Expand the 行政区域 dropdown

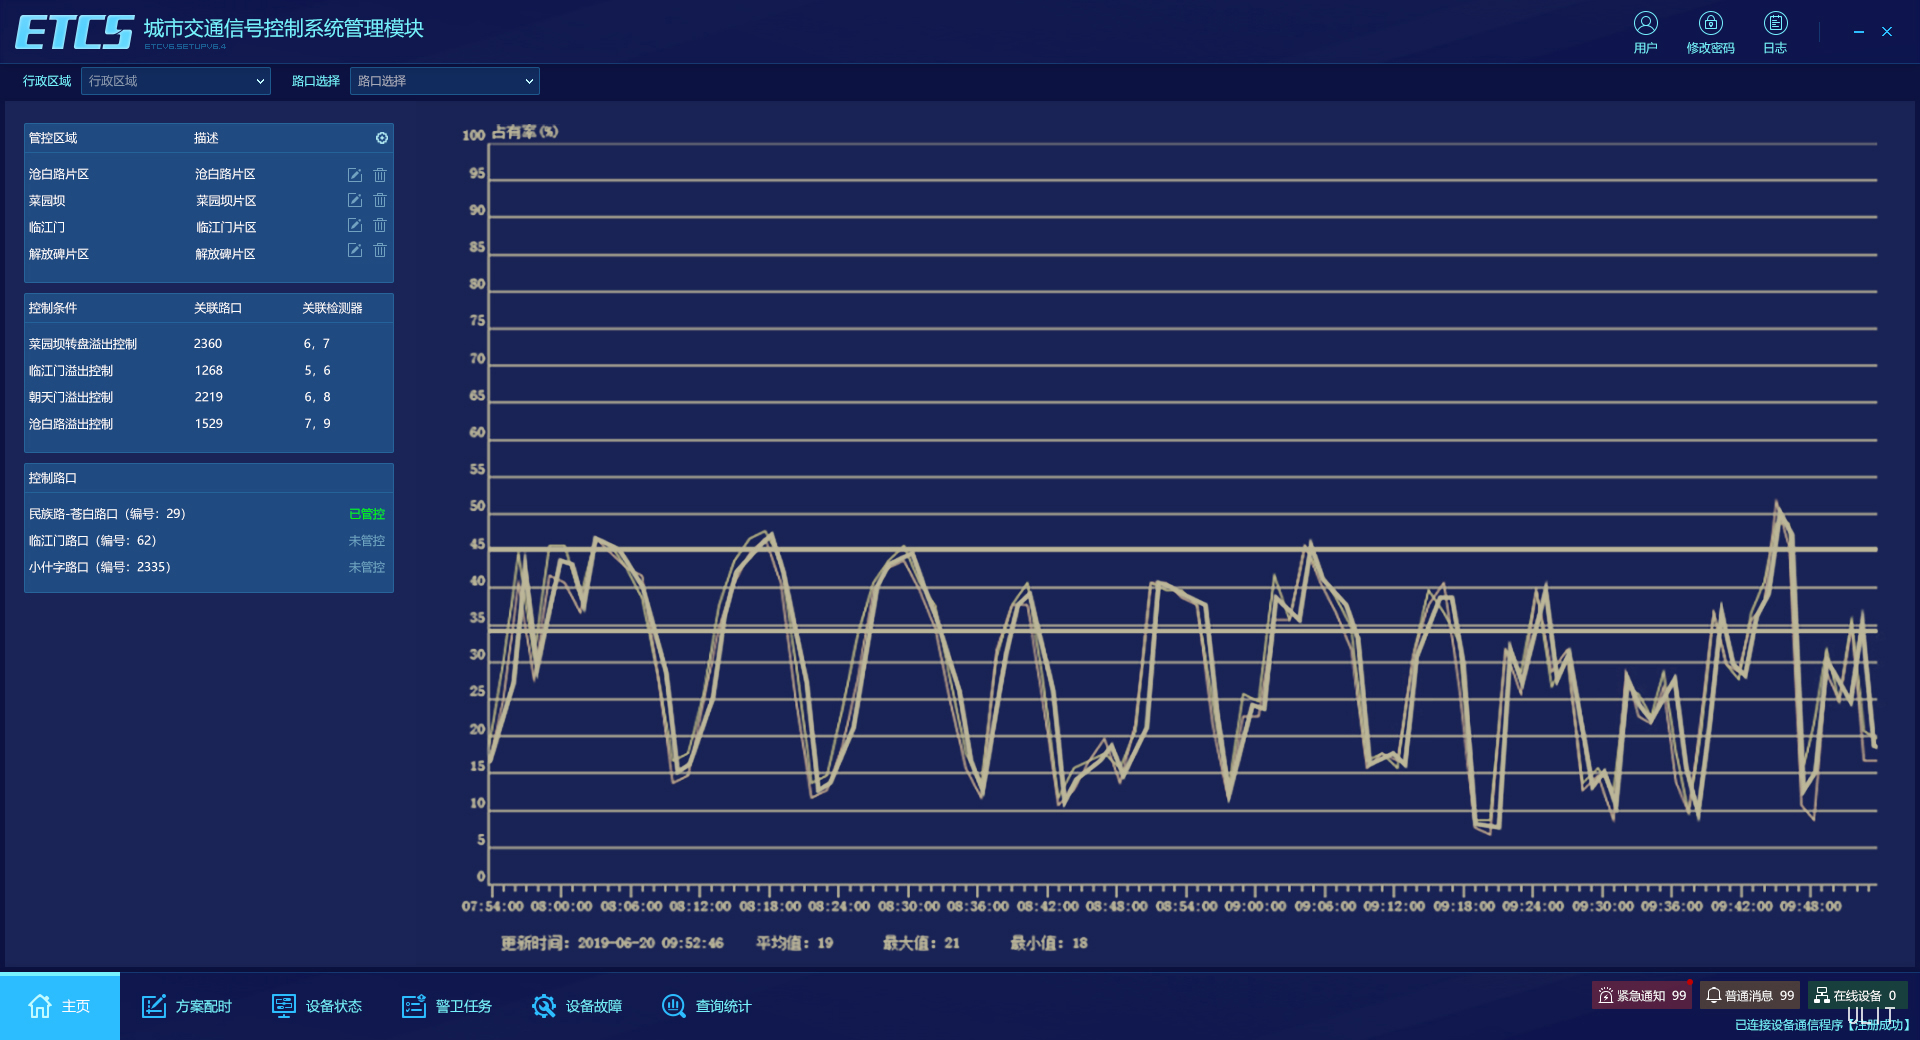click(x=176, y=81)
